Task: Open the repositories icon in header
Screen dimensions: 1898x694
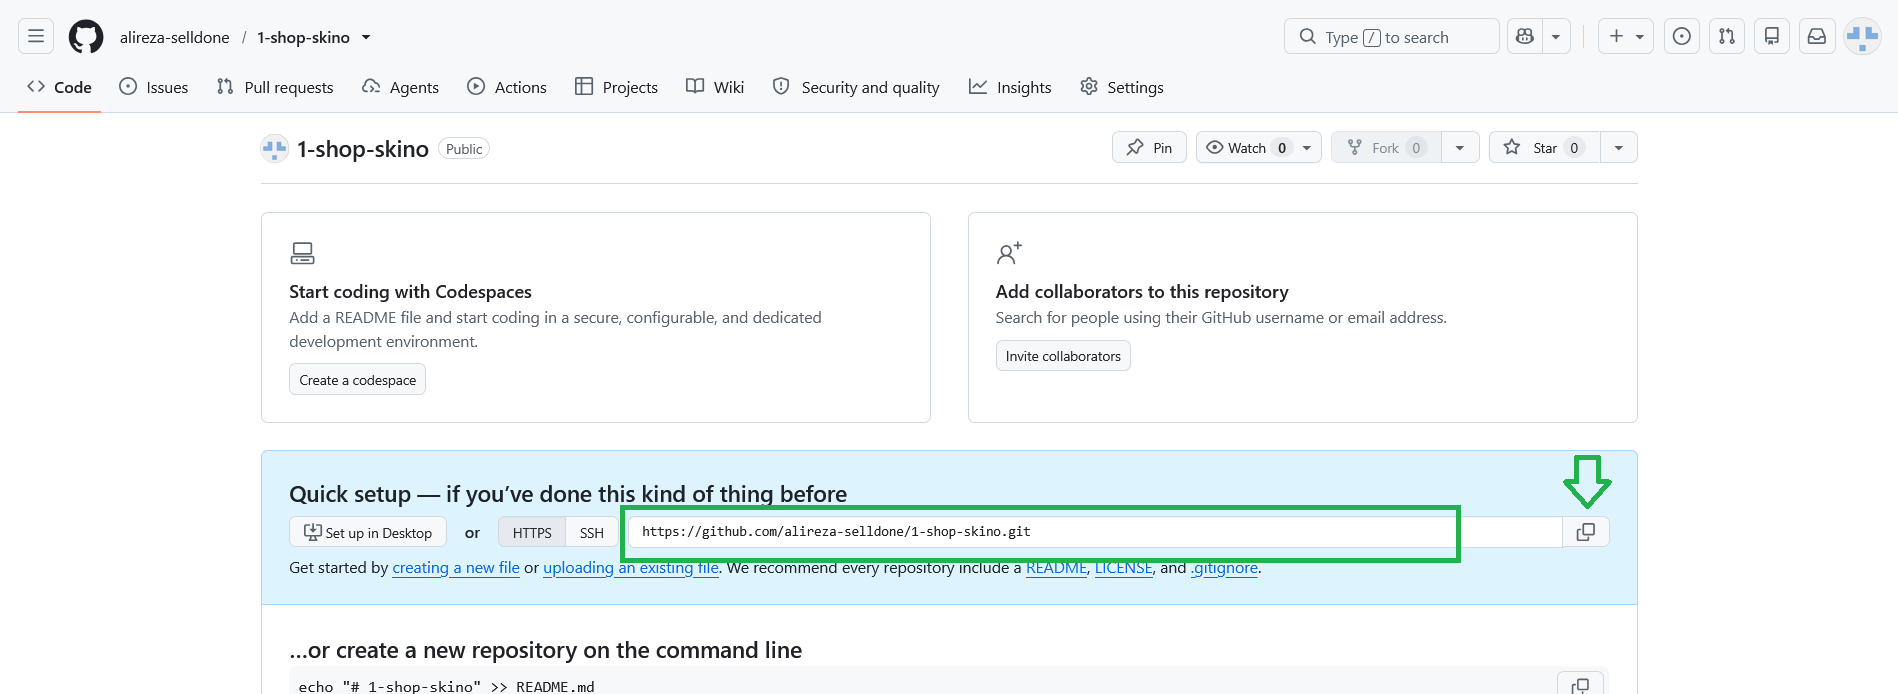Action: click(x=1772, y=37)
